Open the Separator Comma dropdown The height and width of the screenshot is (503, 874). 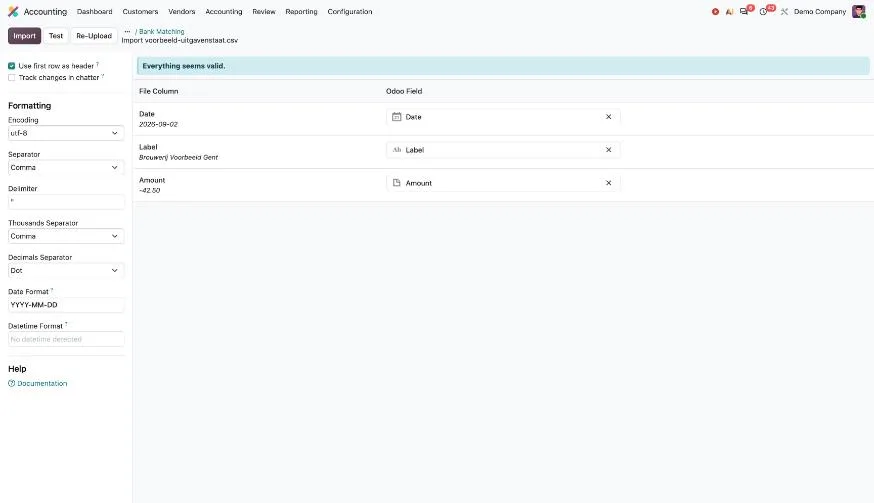coord(66,167)
